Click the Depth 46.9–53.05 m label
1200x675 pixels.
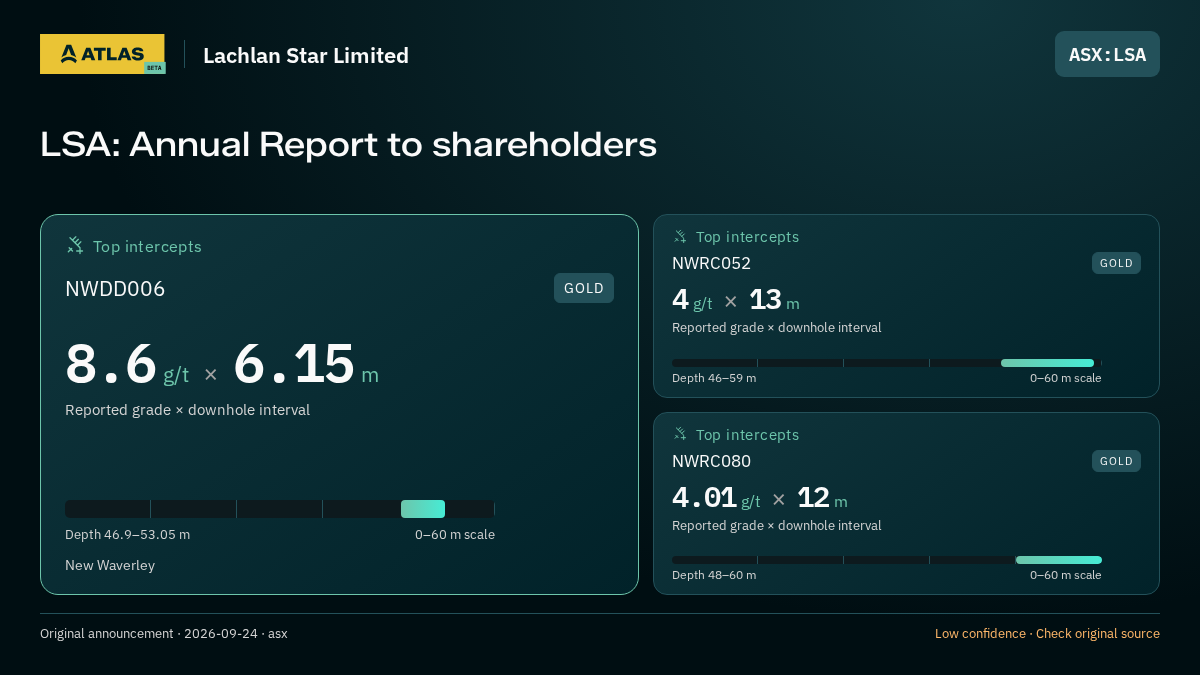(127, 535)
